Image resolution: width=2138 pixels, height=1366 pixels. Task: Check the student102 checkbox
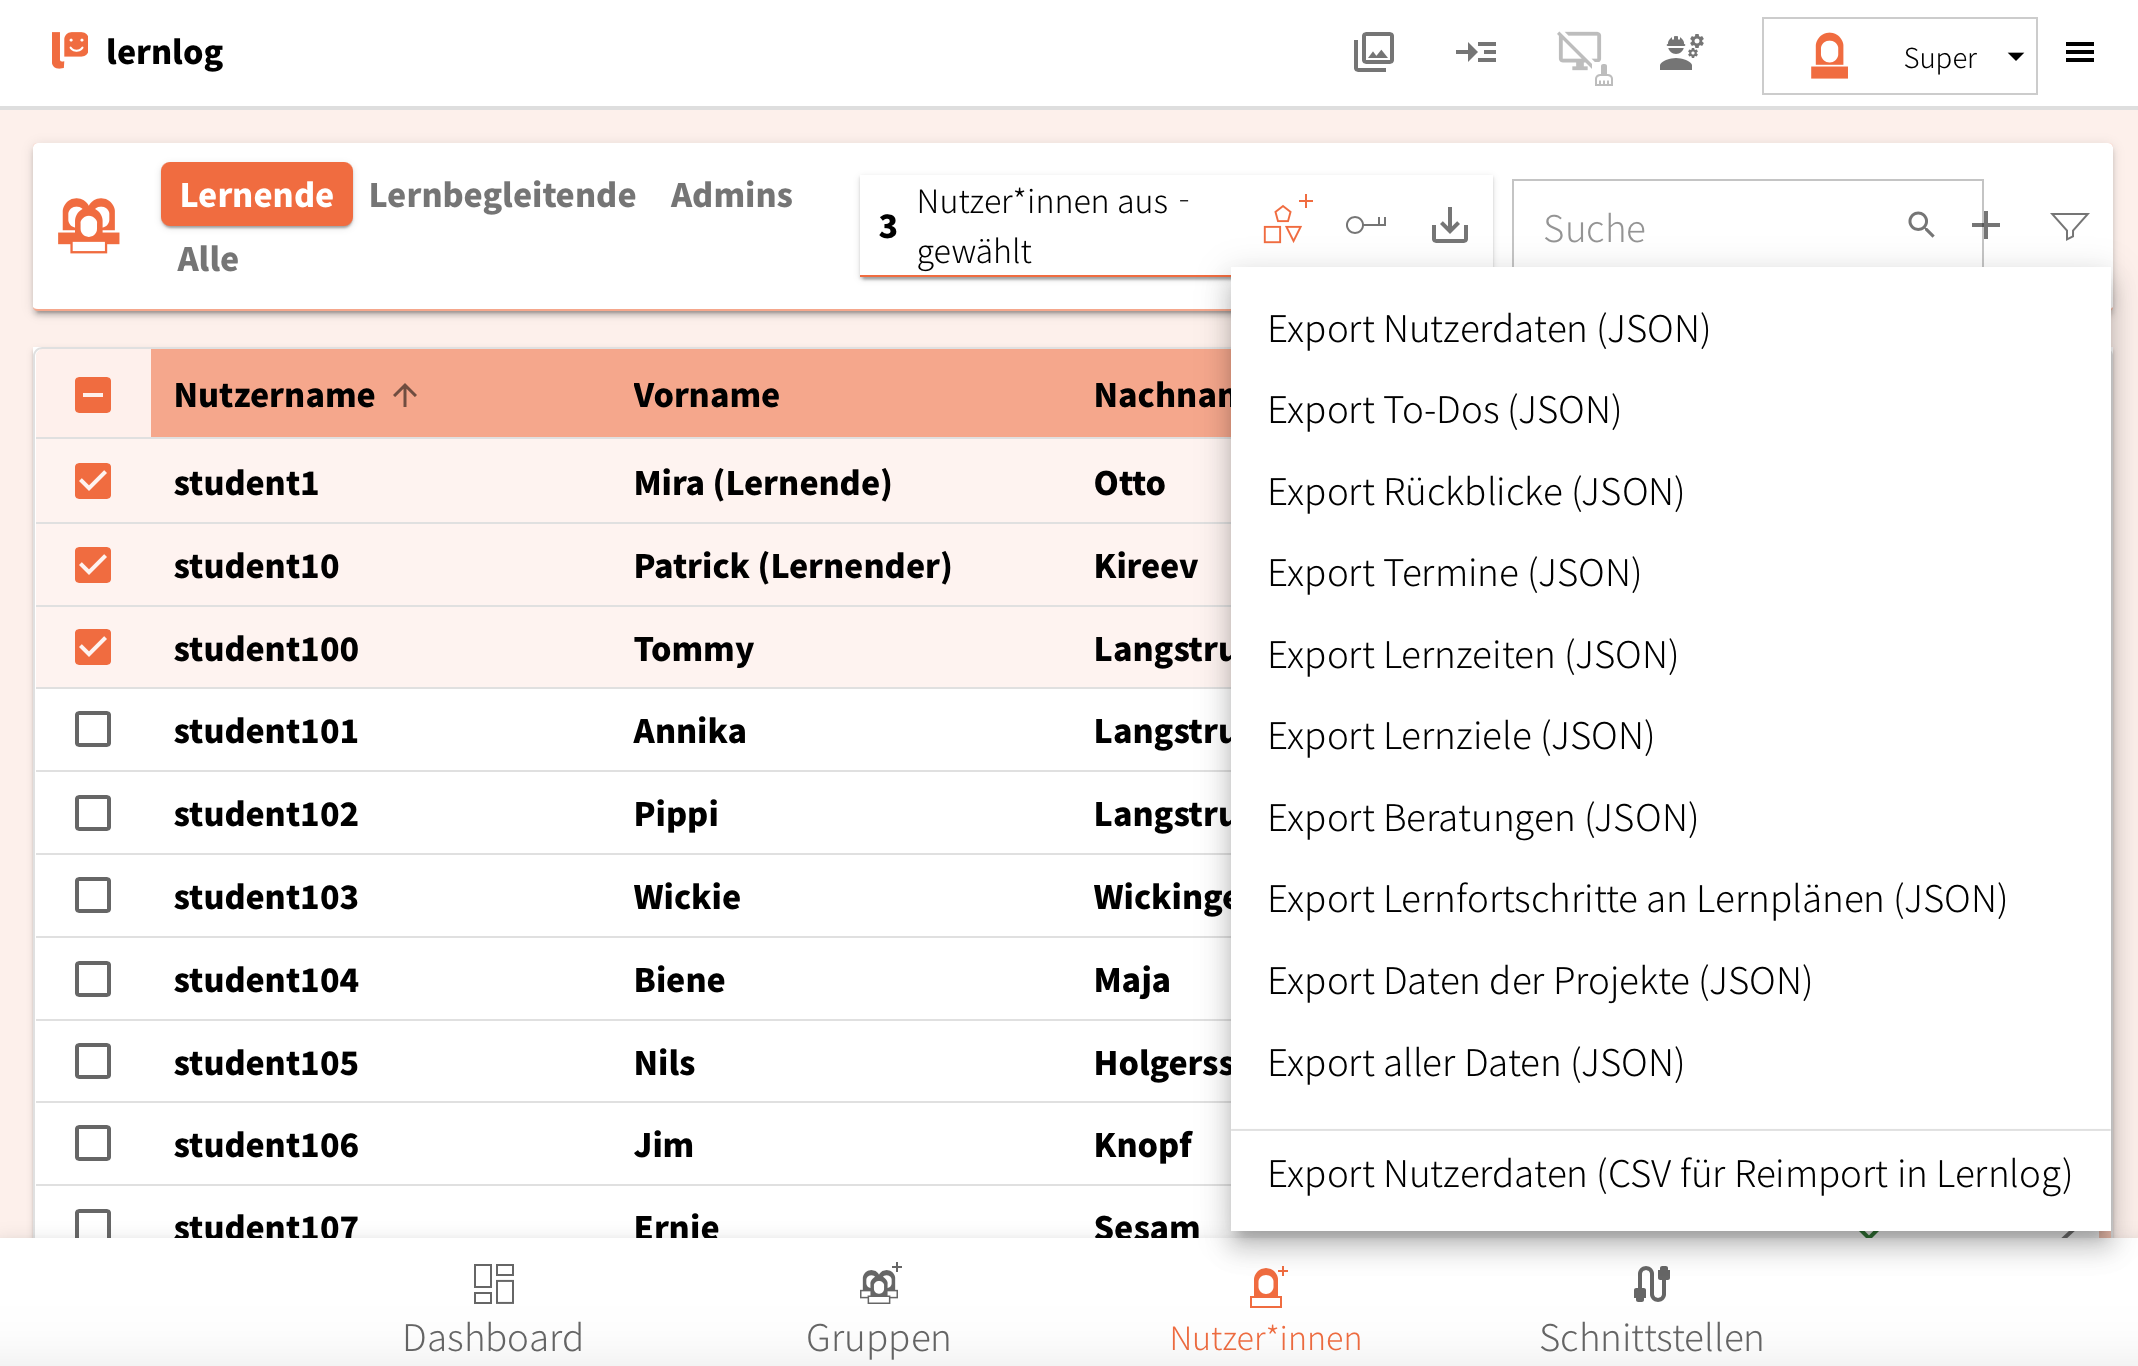click(93, 813)
